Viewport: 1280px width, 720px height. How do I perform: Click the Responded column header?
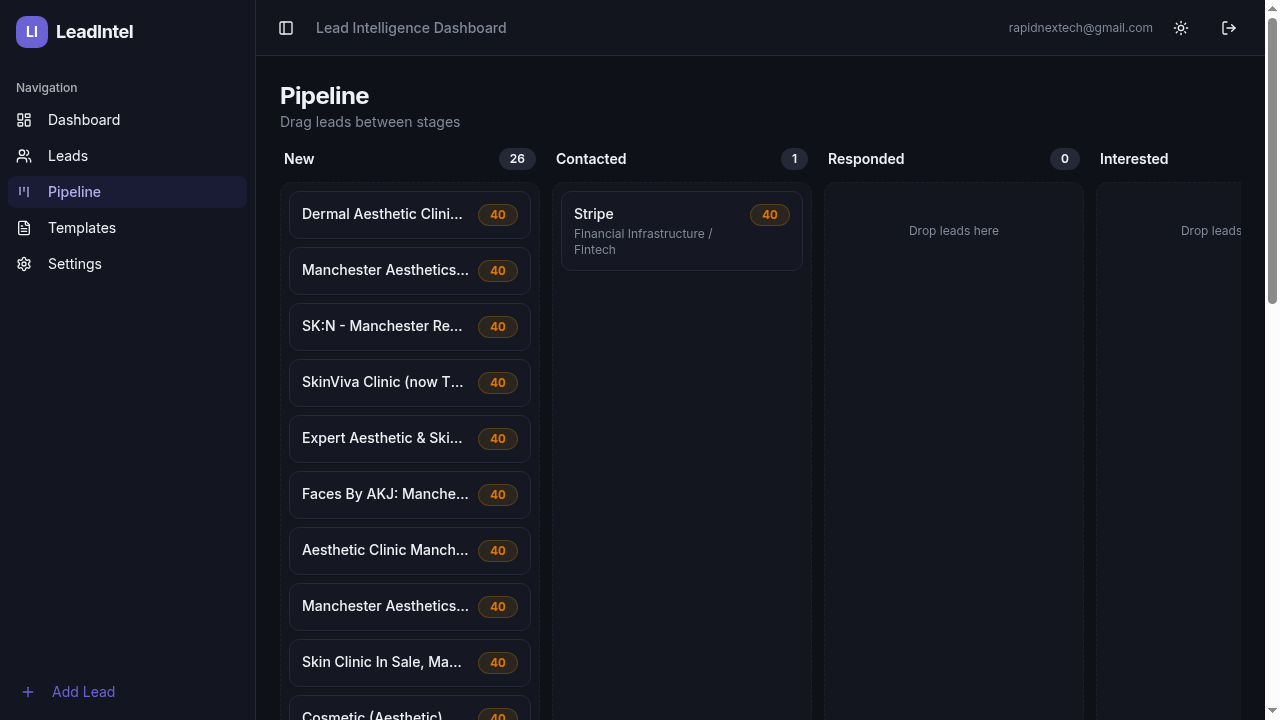tap(866, 159)
